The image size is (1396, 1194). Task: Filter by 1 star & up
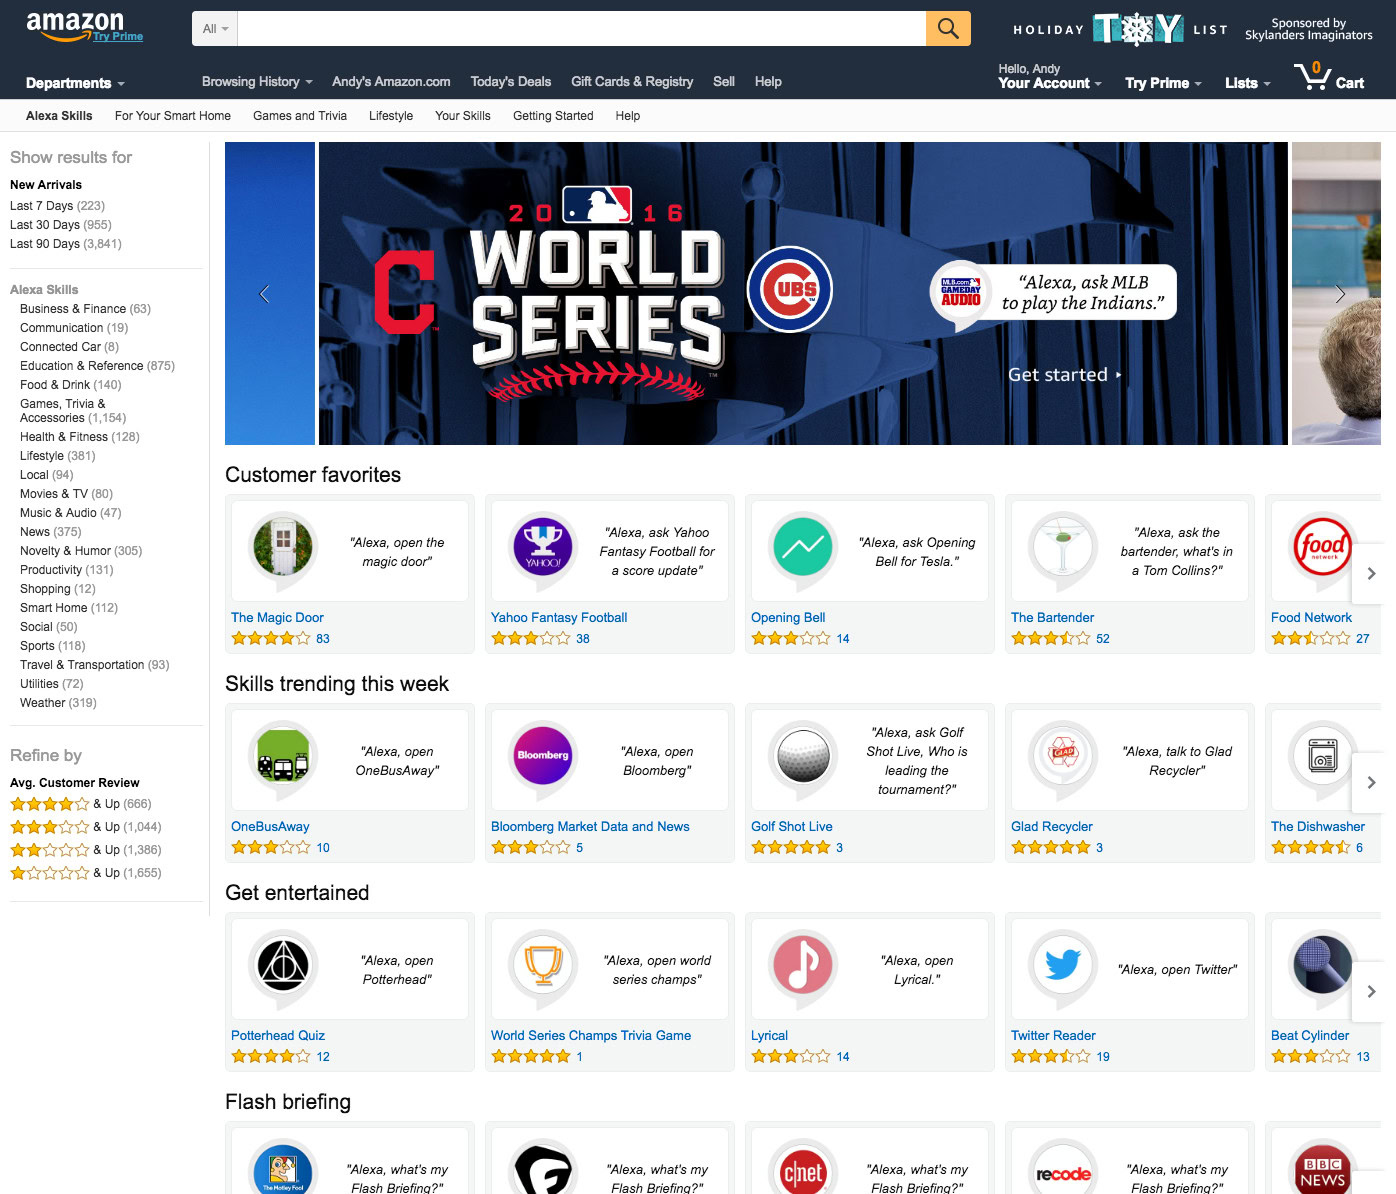[85, 873]
